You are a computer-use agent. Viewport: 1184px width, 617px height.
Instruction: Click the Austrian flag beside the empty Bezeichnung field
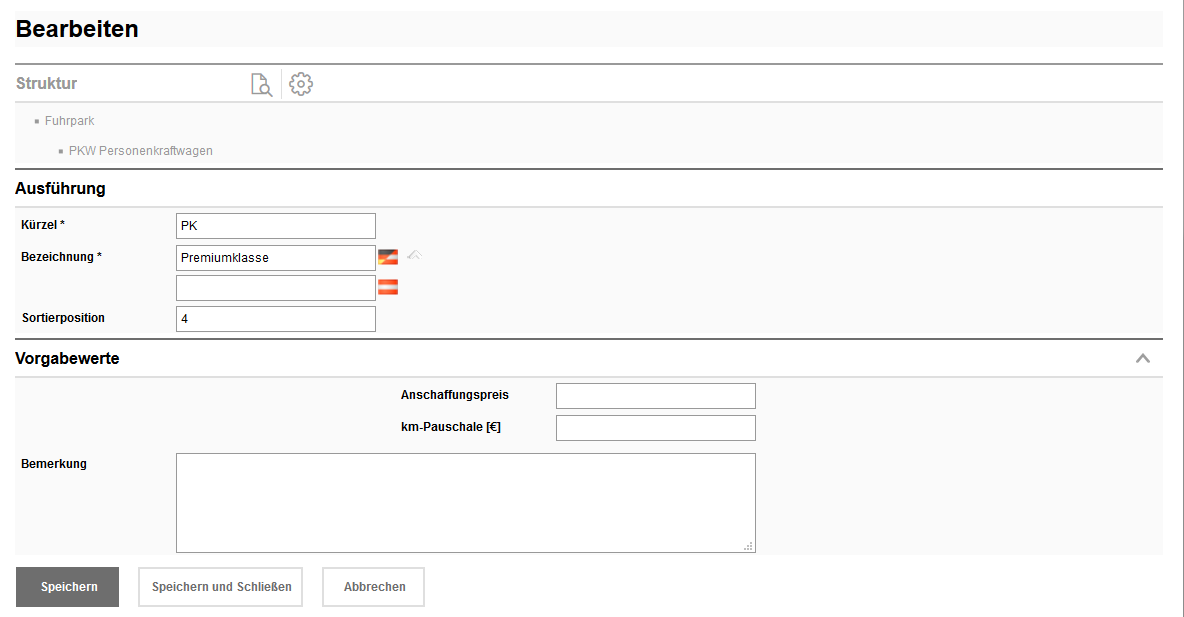tap(388, 288)
